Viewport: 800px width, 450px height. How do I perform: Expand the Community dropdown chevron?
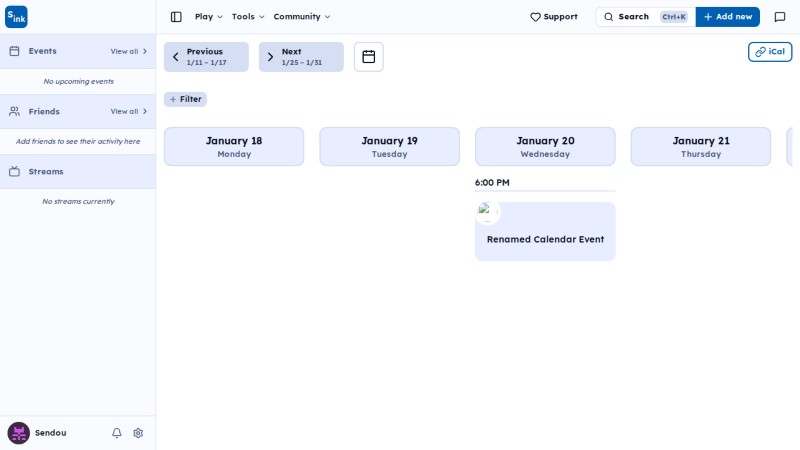pyautogui.click(x=328, y=17)
